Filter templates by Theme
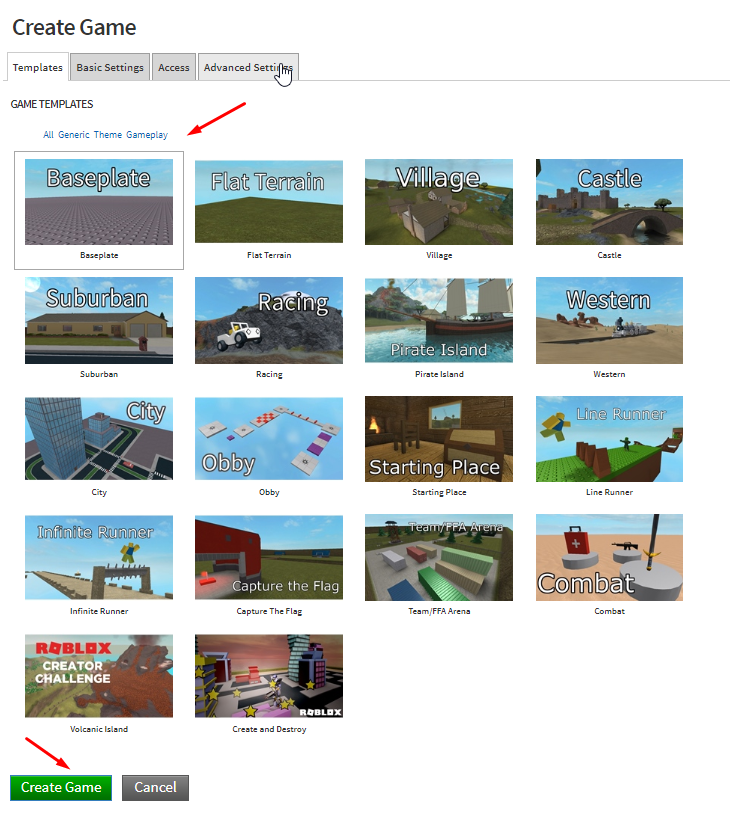 108,135
